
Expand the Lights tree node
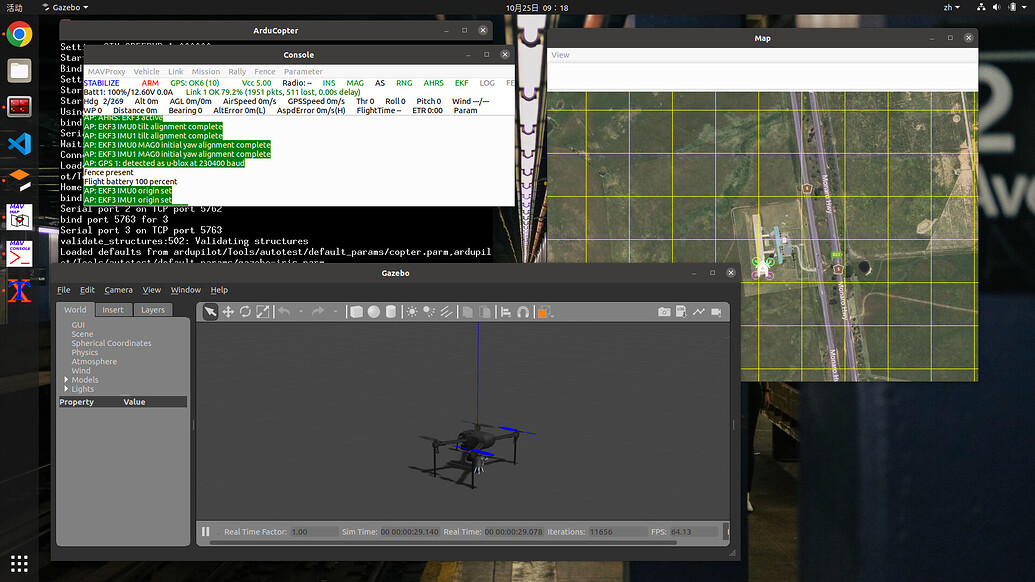pyautogui.click(x=66, y=389)
